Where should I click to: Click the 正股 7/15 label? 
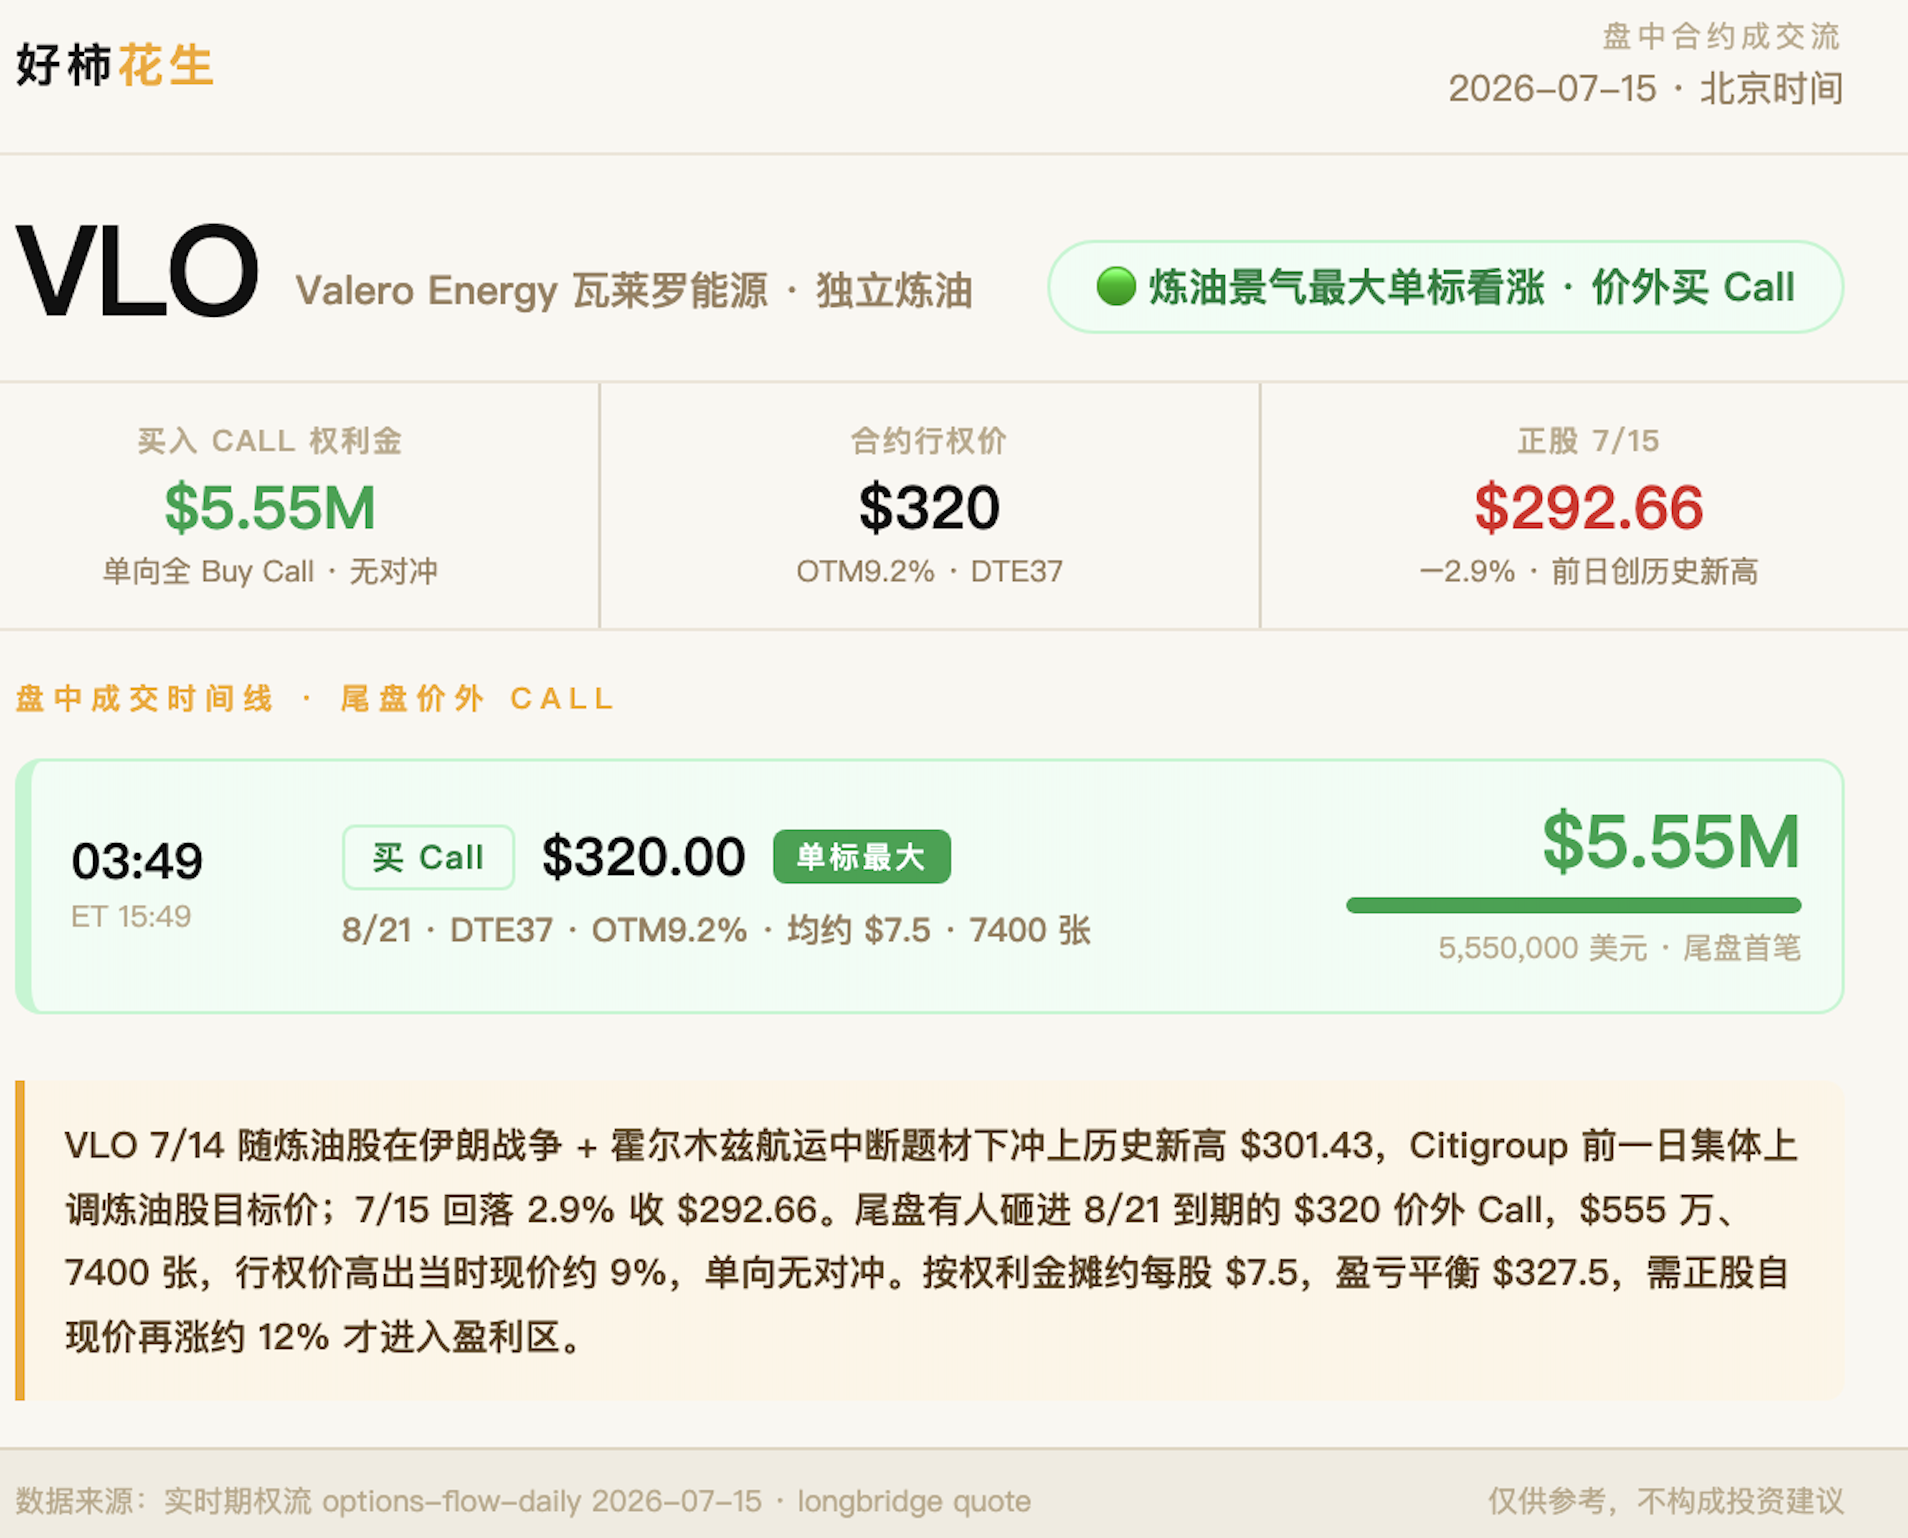(x=1588, y=441)
